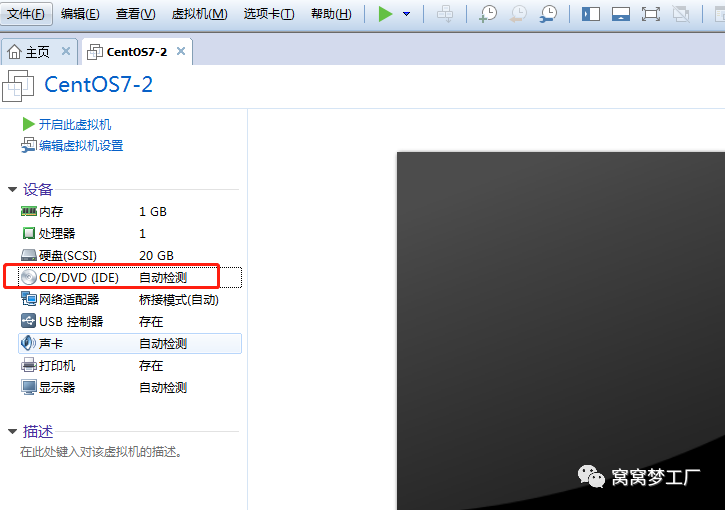Collapse the 描述 section
Viewport: 725px width, 510px height.
click(x=12, y=431)
